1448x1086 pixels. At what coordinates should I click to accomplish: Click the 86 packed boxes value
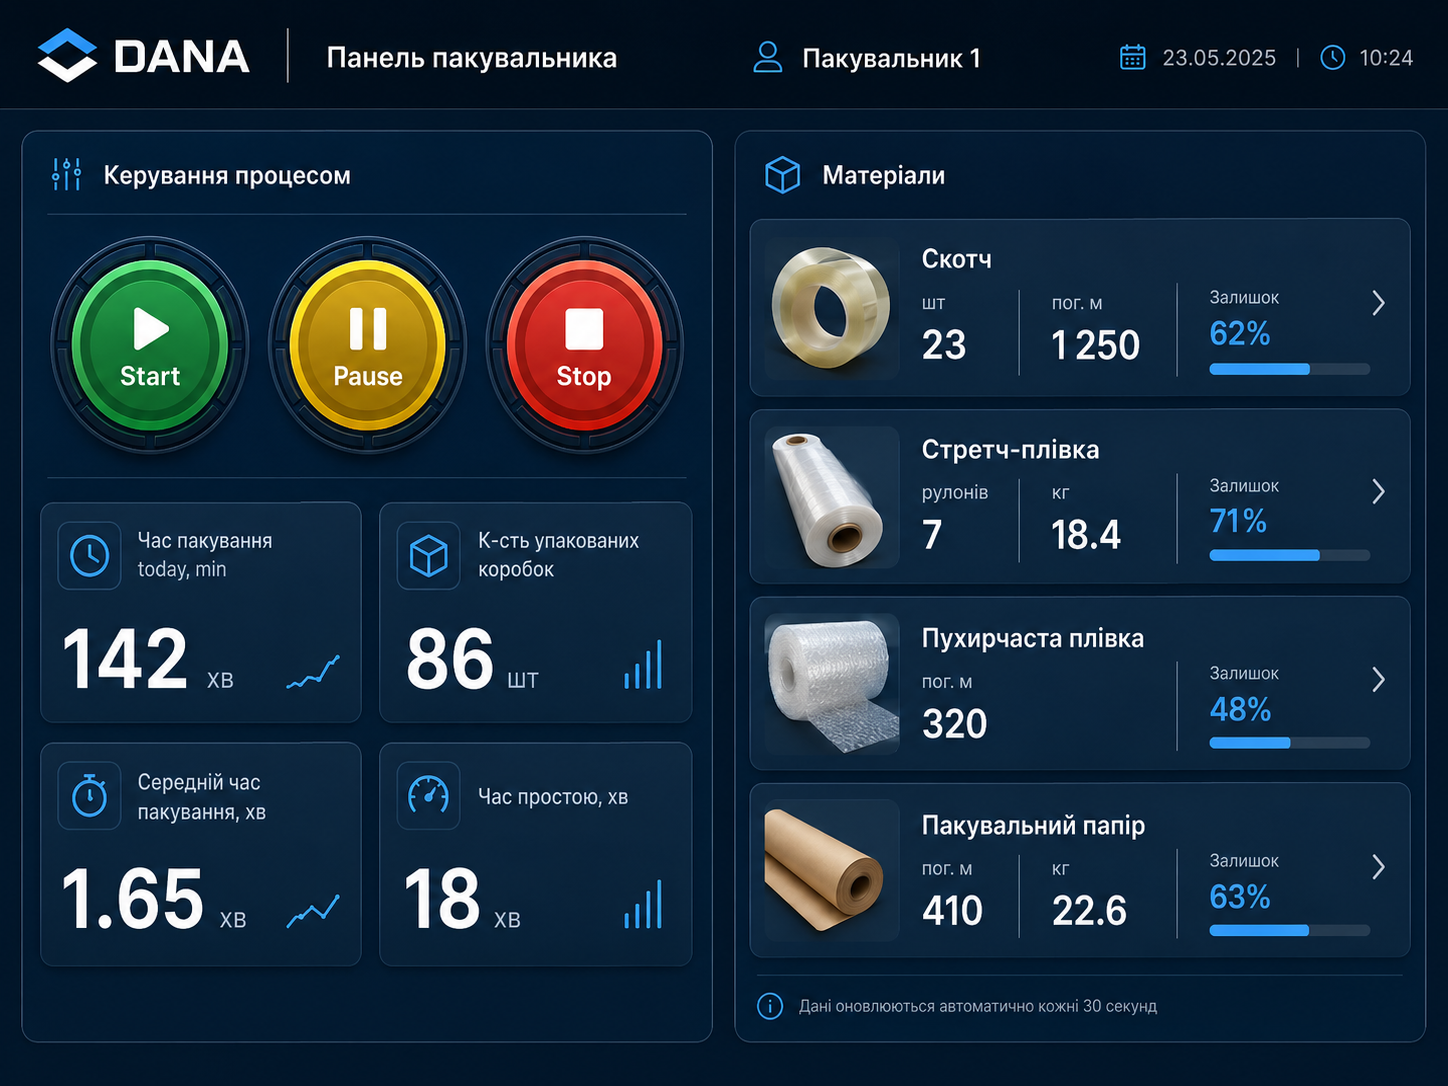coord(450,659)
